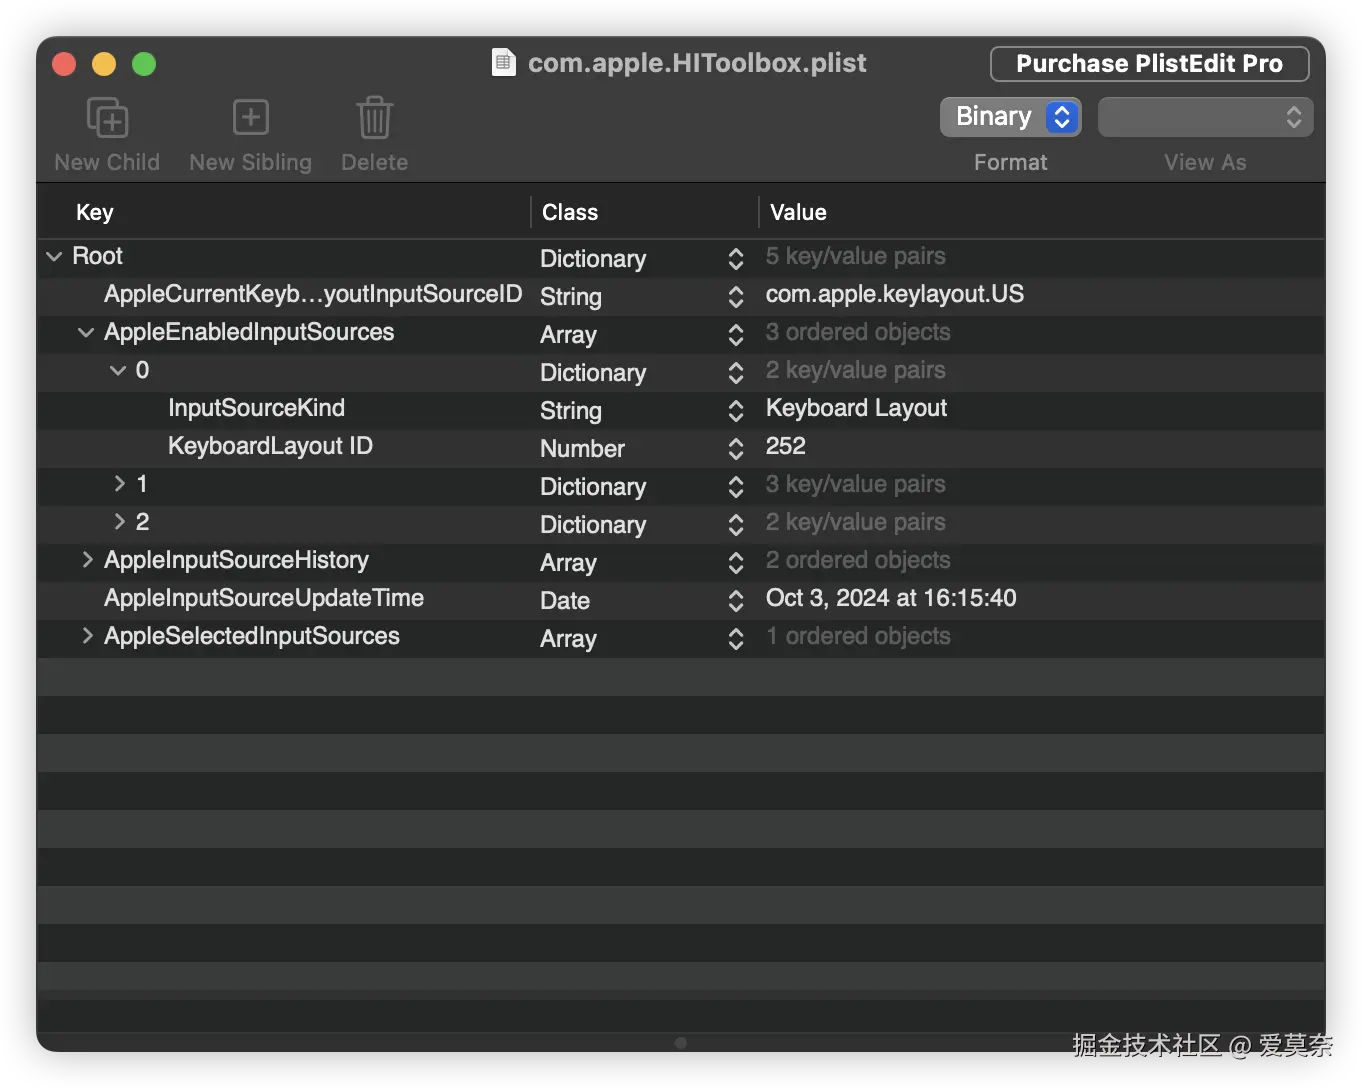Expand the AppleSelectedInputSources array

tap(87, 636)
